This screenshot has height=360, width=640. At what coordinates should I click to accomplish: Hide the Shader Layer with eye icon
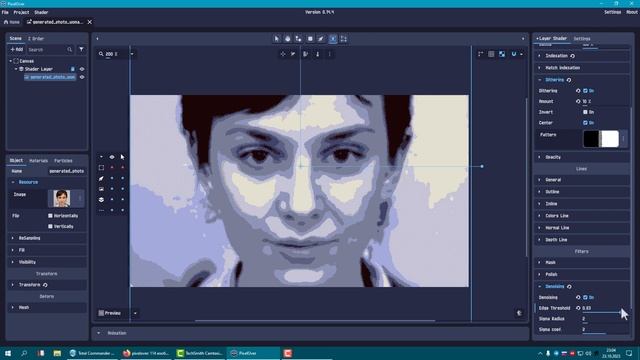[x=82, y=69]
